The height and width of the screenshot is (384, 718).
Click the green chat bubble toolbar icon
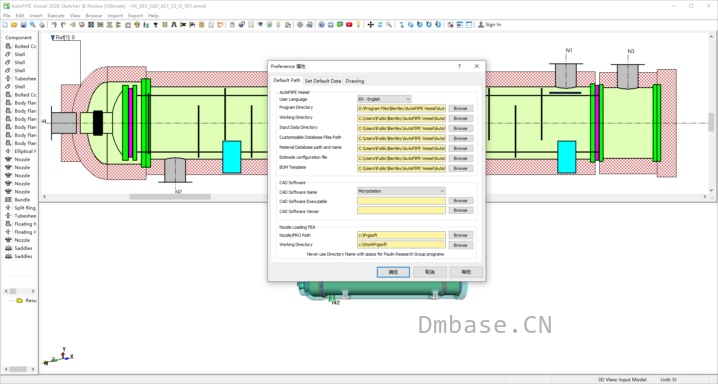coord(340,25)
